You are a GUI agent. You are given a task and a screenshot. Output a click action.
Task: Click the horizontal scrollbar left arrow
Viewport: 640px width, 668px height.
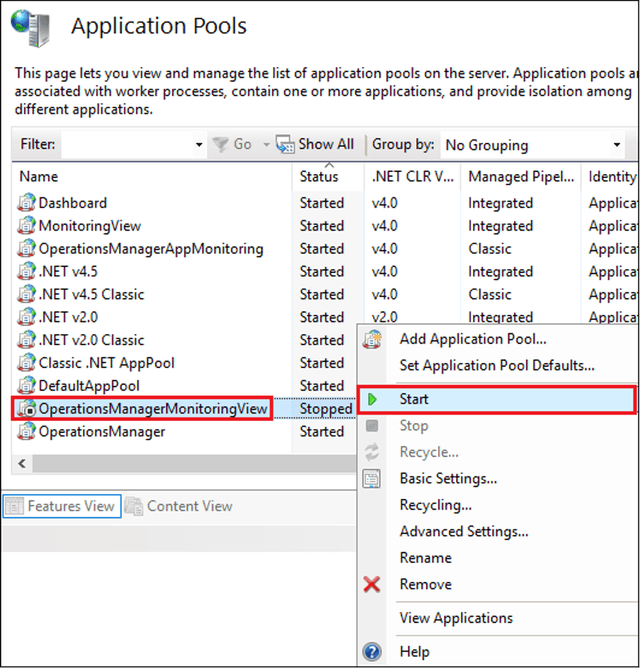[x=22, y=463]
